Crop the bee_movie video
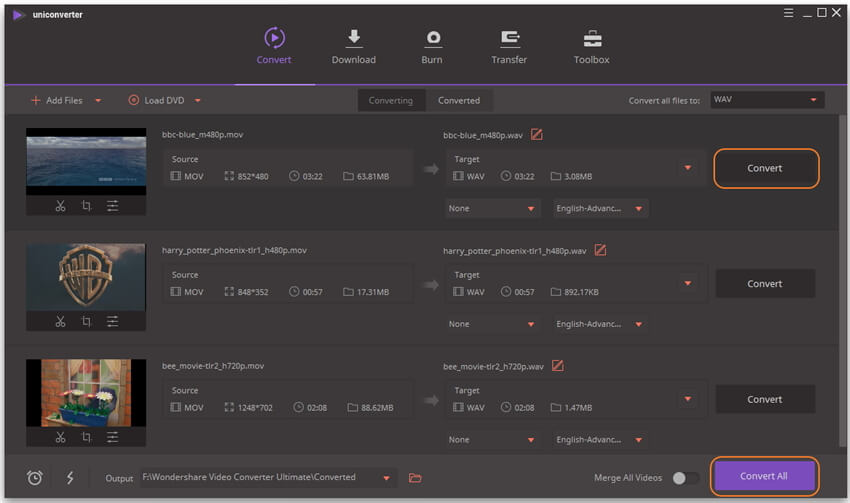 [86, 437]
